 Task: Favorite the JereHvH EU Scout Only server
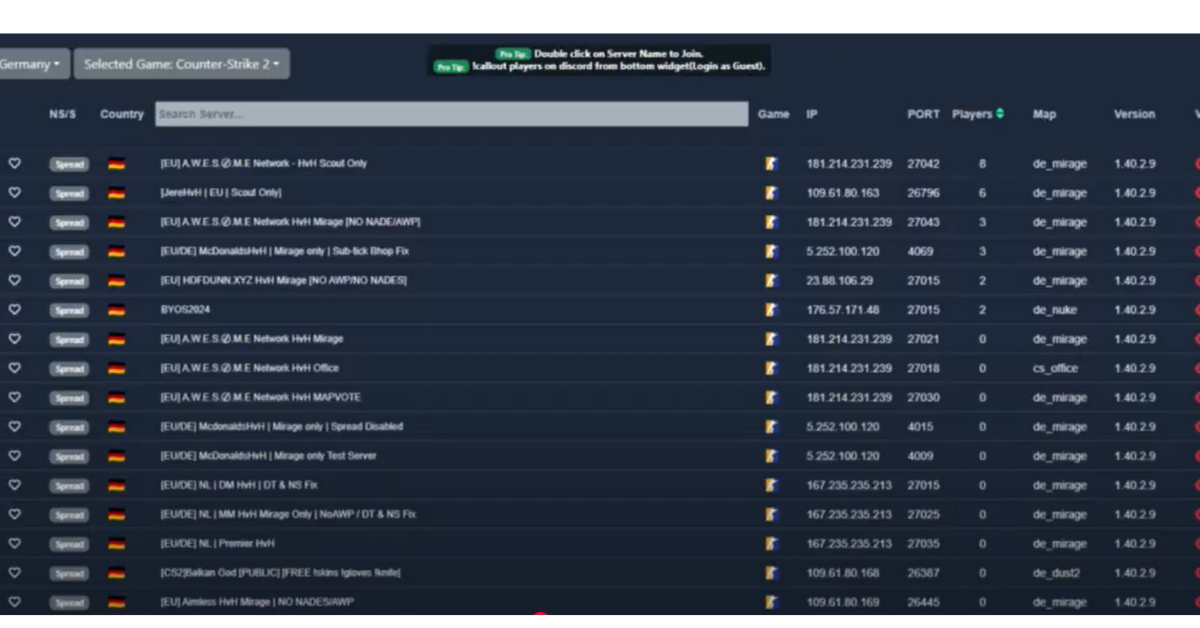click(x=15, y=192)
